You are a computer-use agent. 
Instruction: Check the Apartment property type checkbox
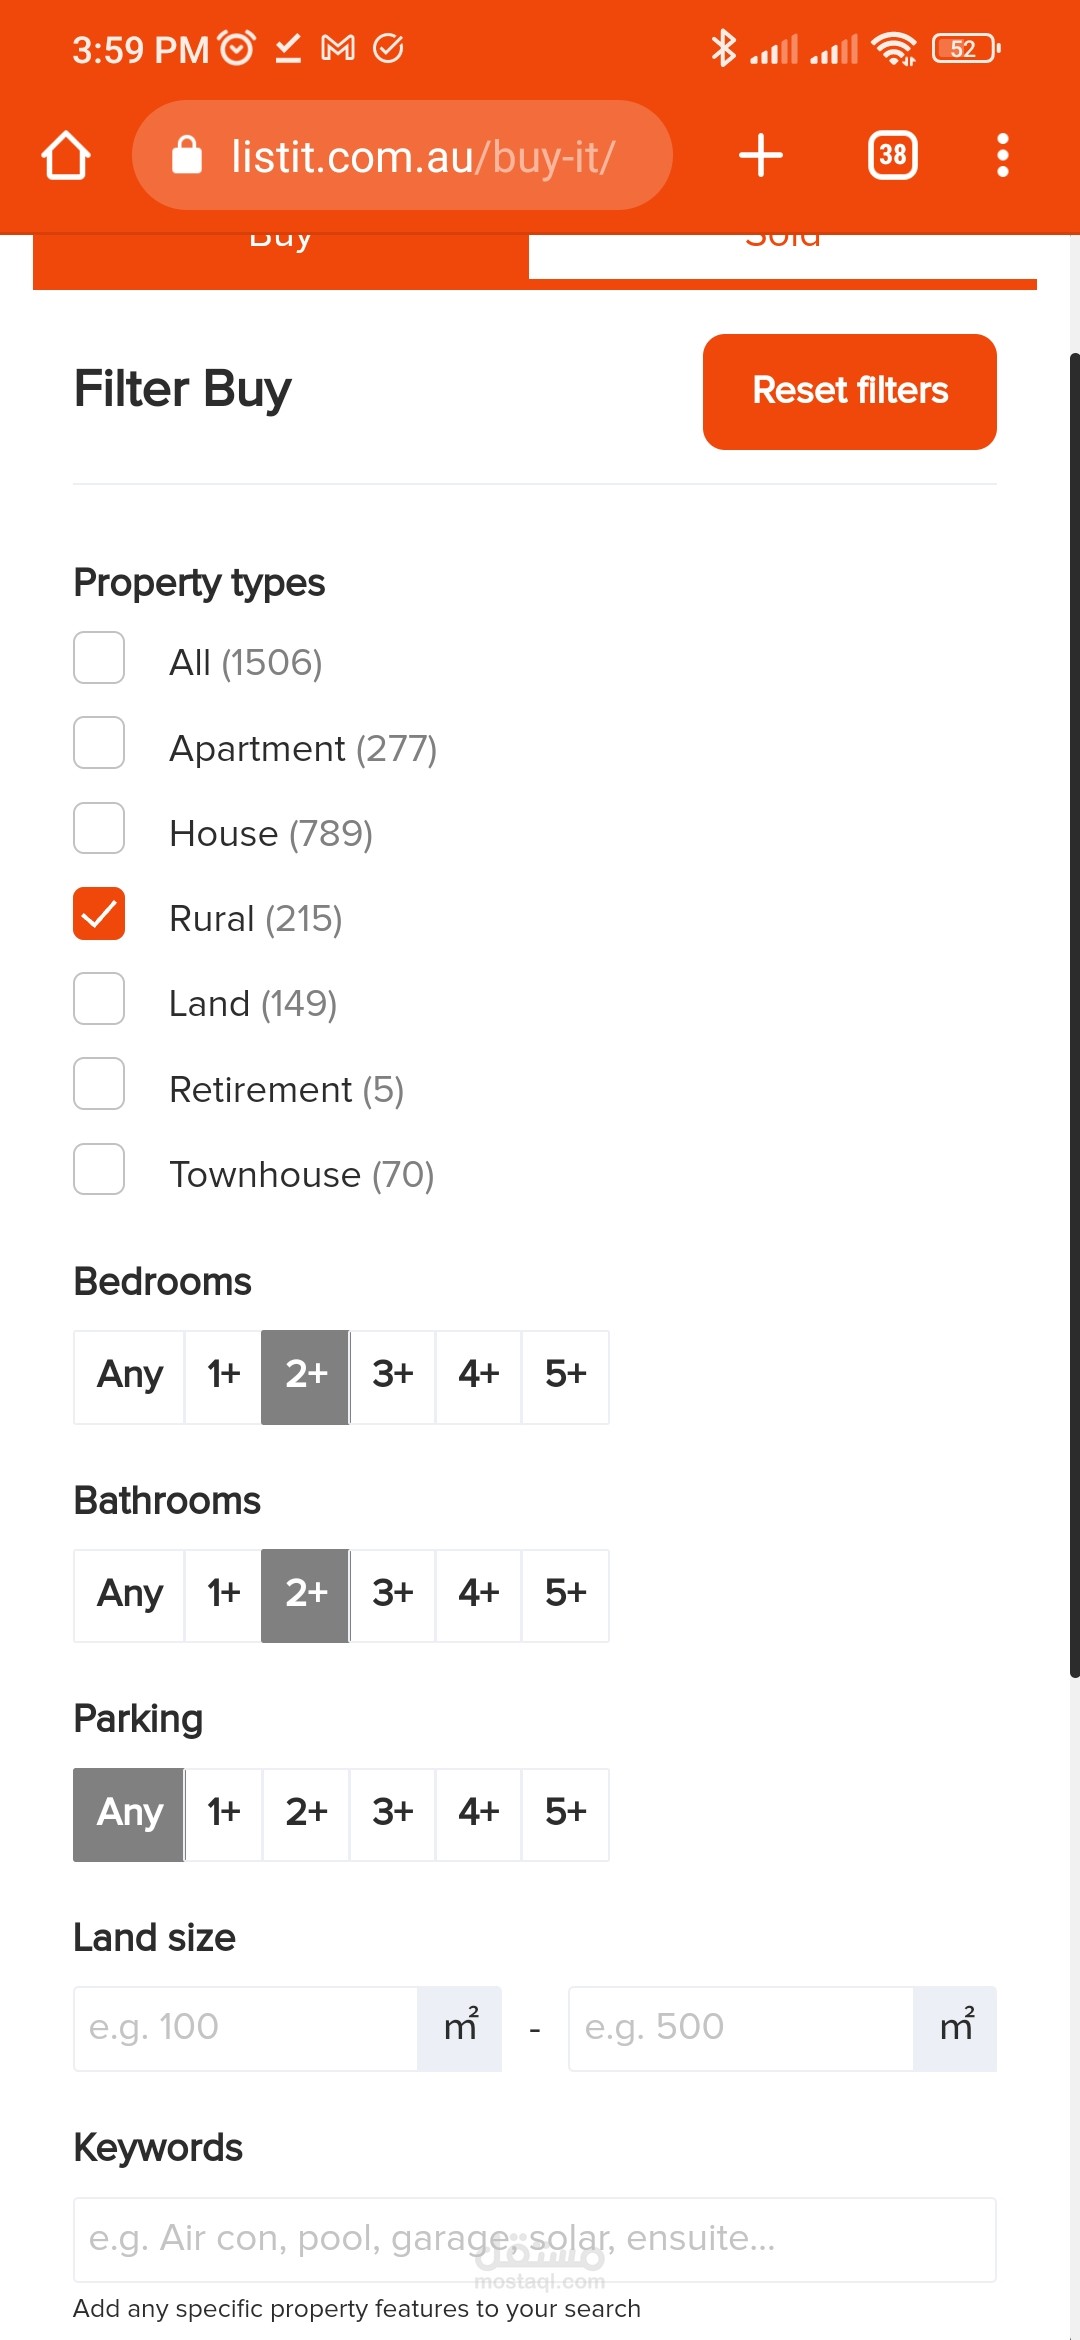pyautogui.click(x=99, y=743)
